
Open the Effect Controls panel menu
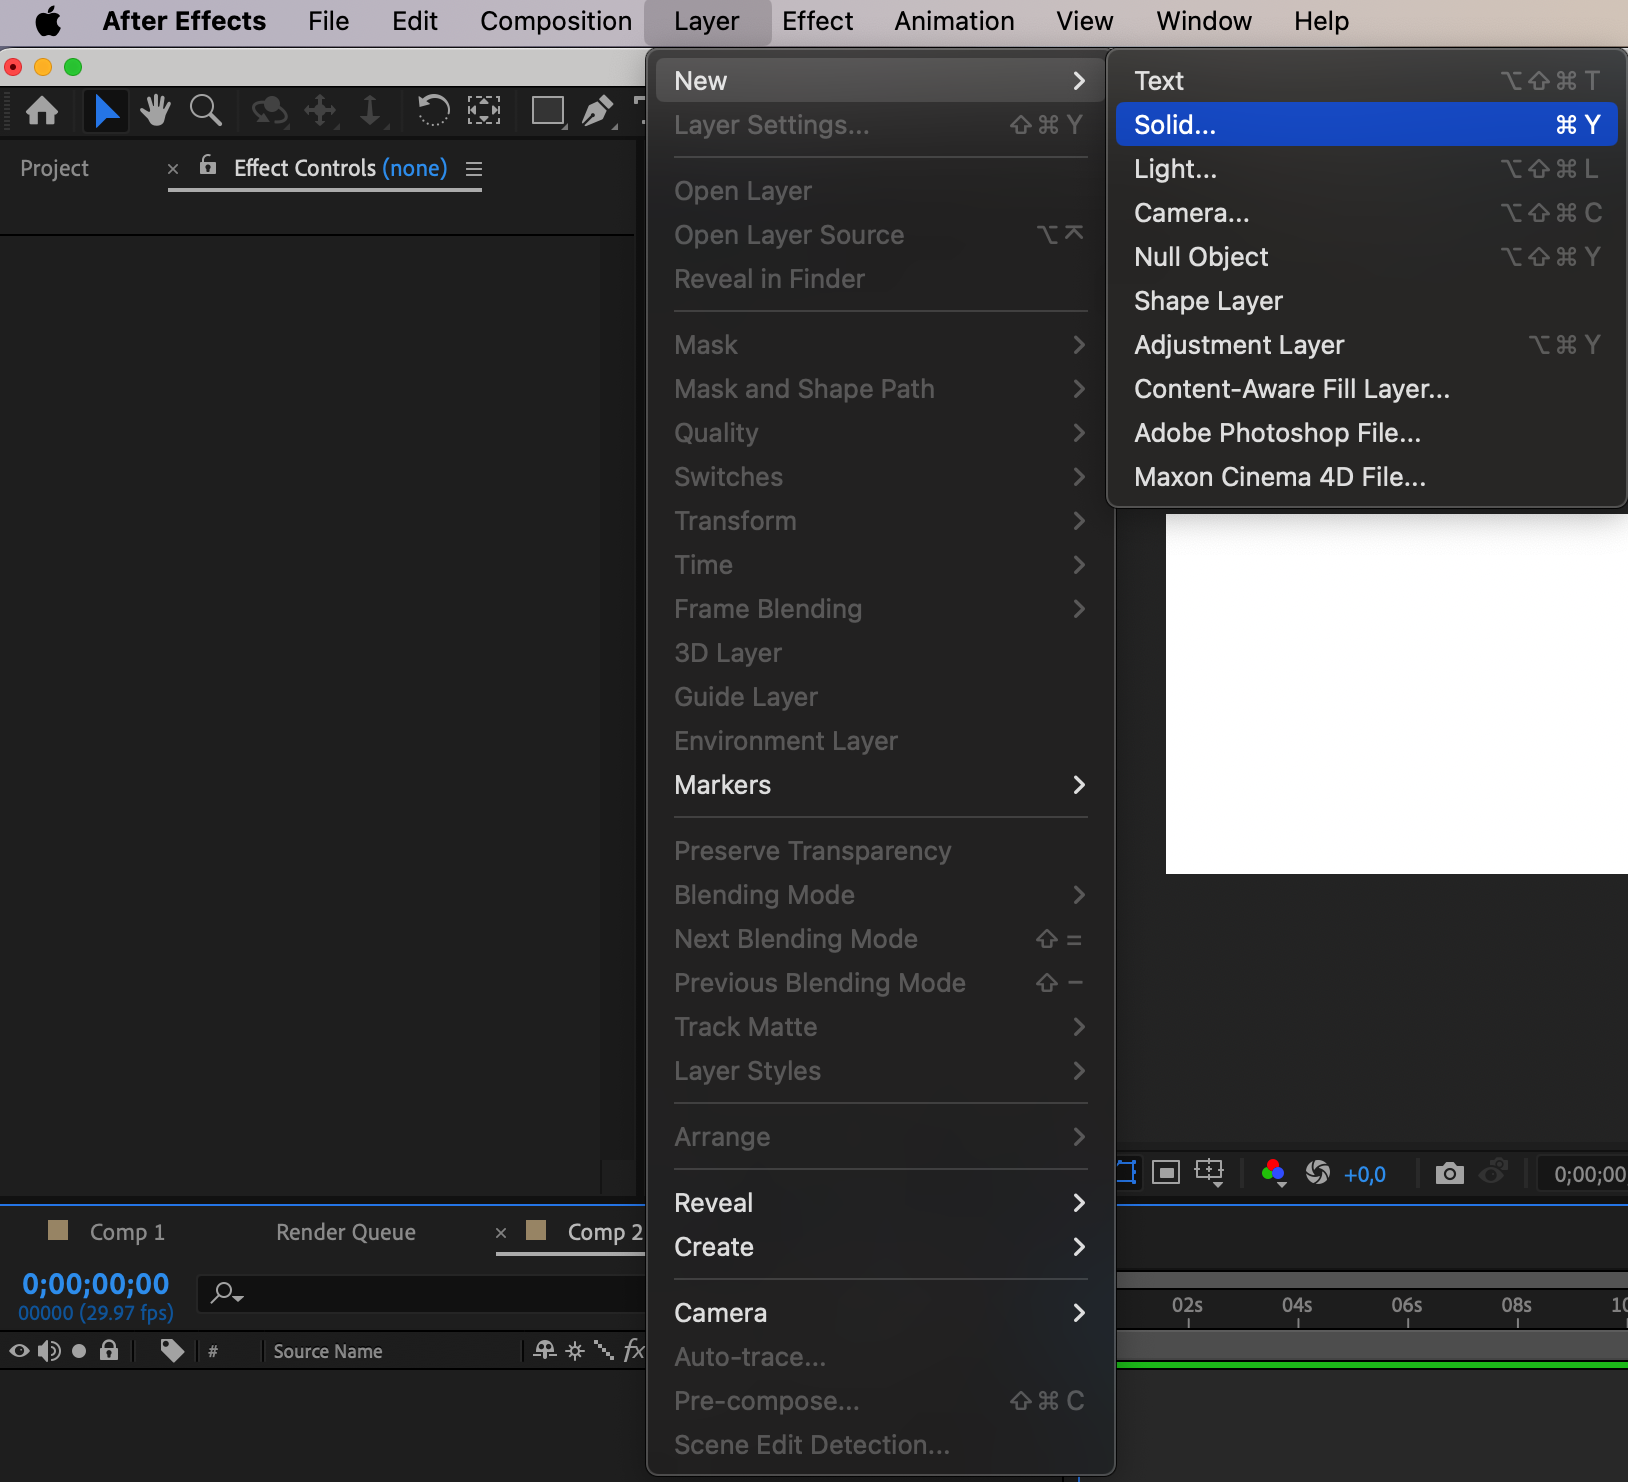474,169
